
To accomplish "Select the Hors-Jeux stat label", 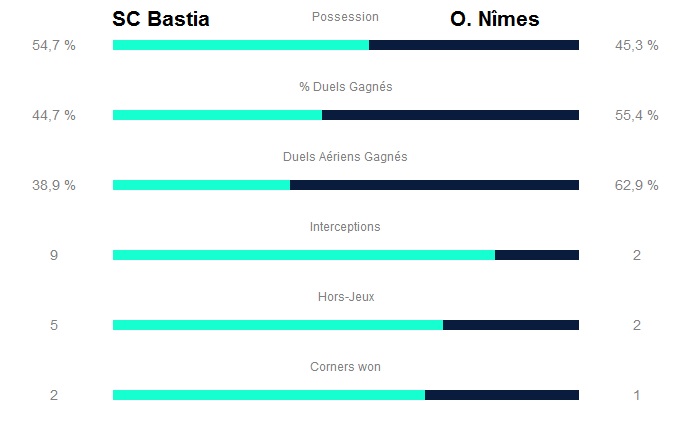I will coord(345,297).
